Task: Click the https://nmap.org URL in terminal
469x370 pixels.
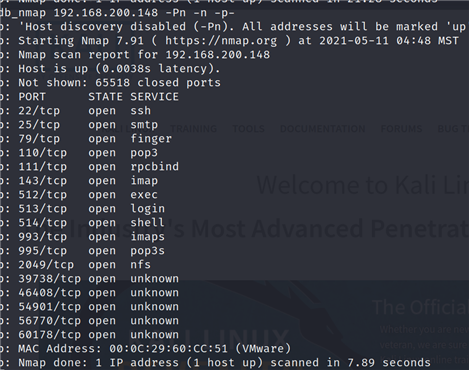Action: coord(221,41)
